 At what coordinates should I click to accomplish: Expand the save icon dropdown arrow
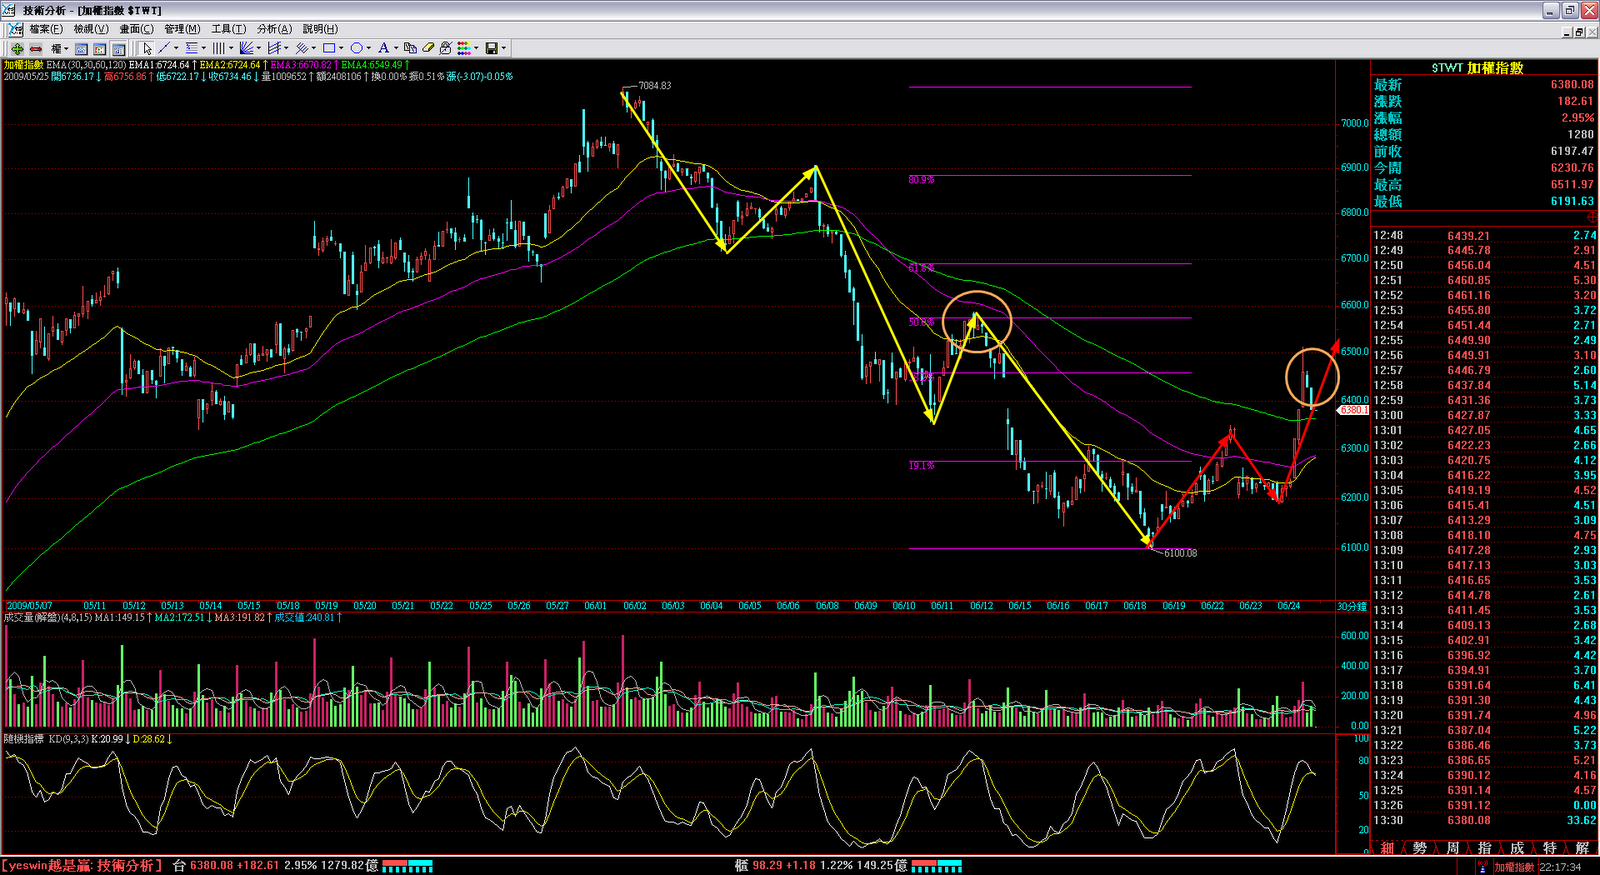[504, 48]
